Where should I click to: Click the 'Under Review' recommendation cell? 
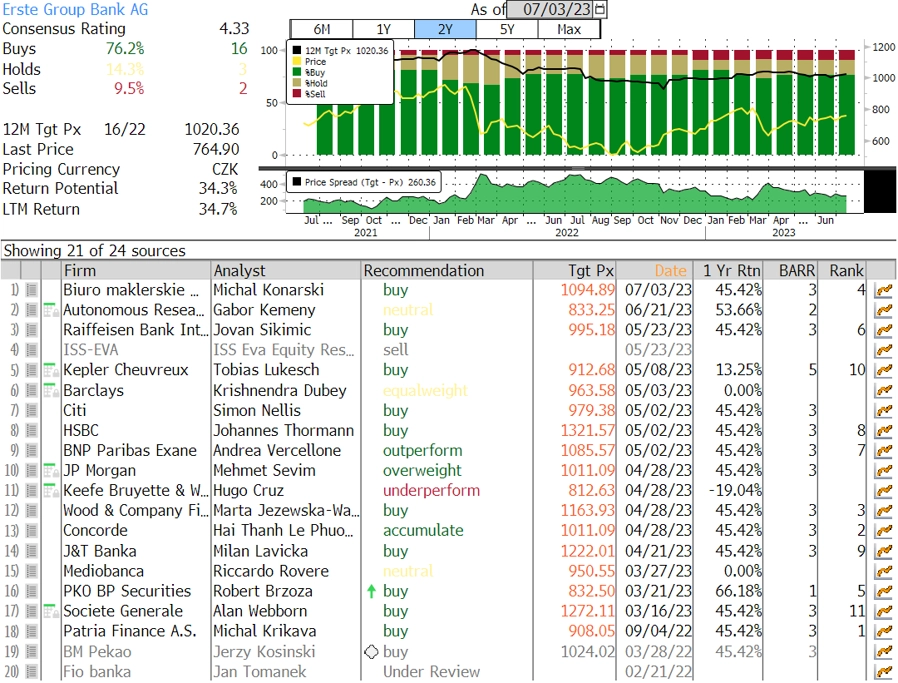click(x=431, y=672)
